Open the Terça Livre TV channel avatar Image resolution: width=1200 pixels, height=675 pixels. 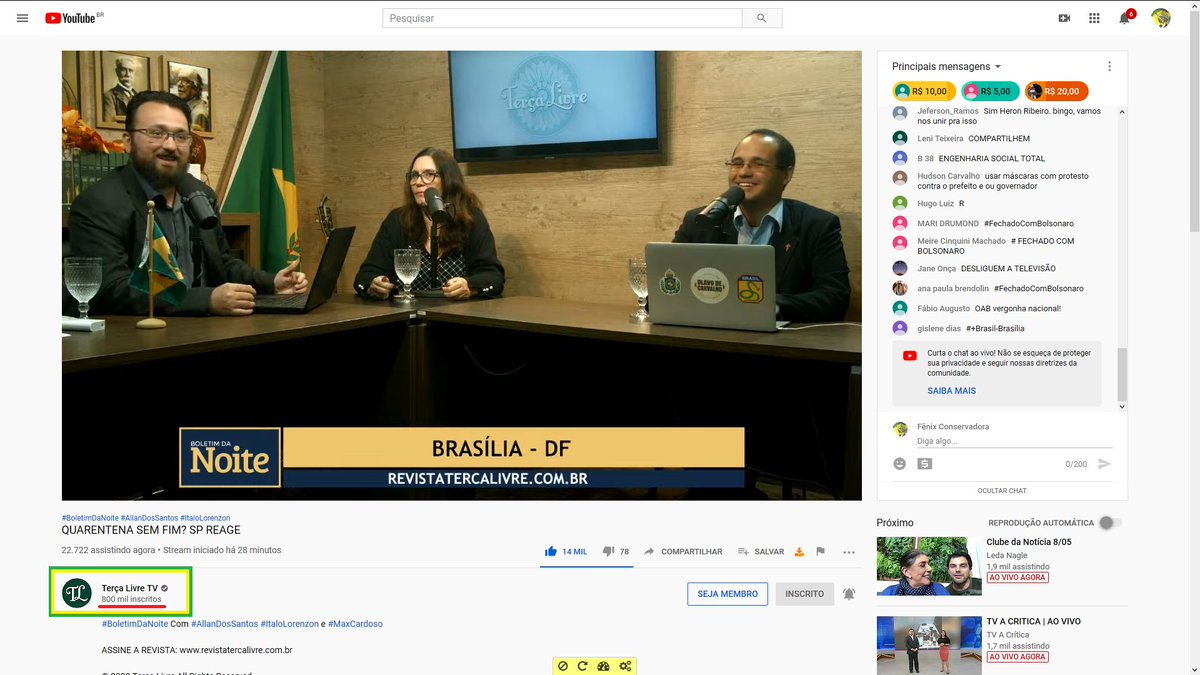[x=77, y=593]
